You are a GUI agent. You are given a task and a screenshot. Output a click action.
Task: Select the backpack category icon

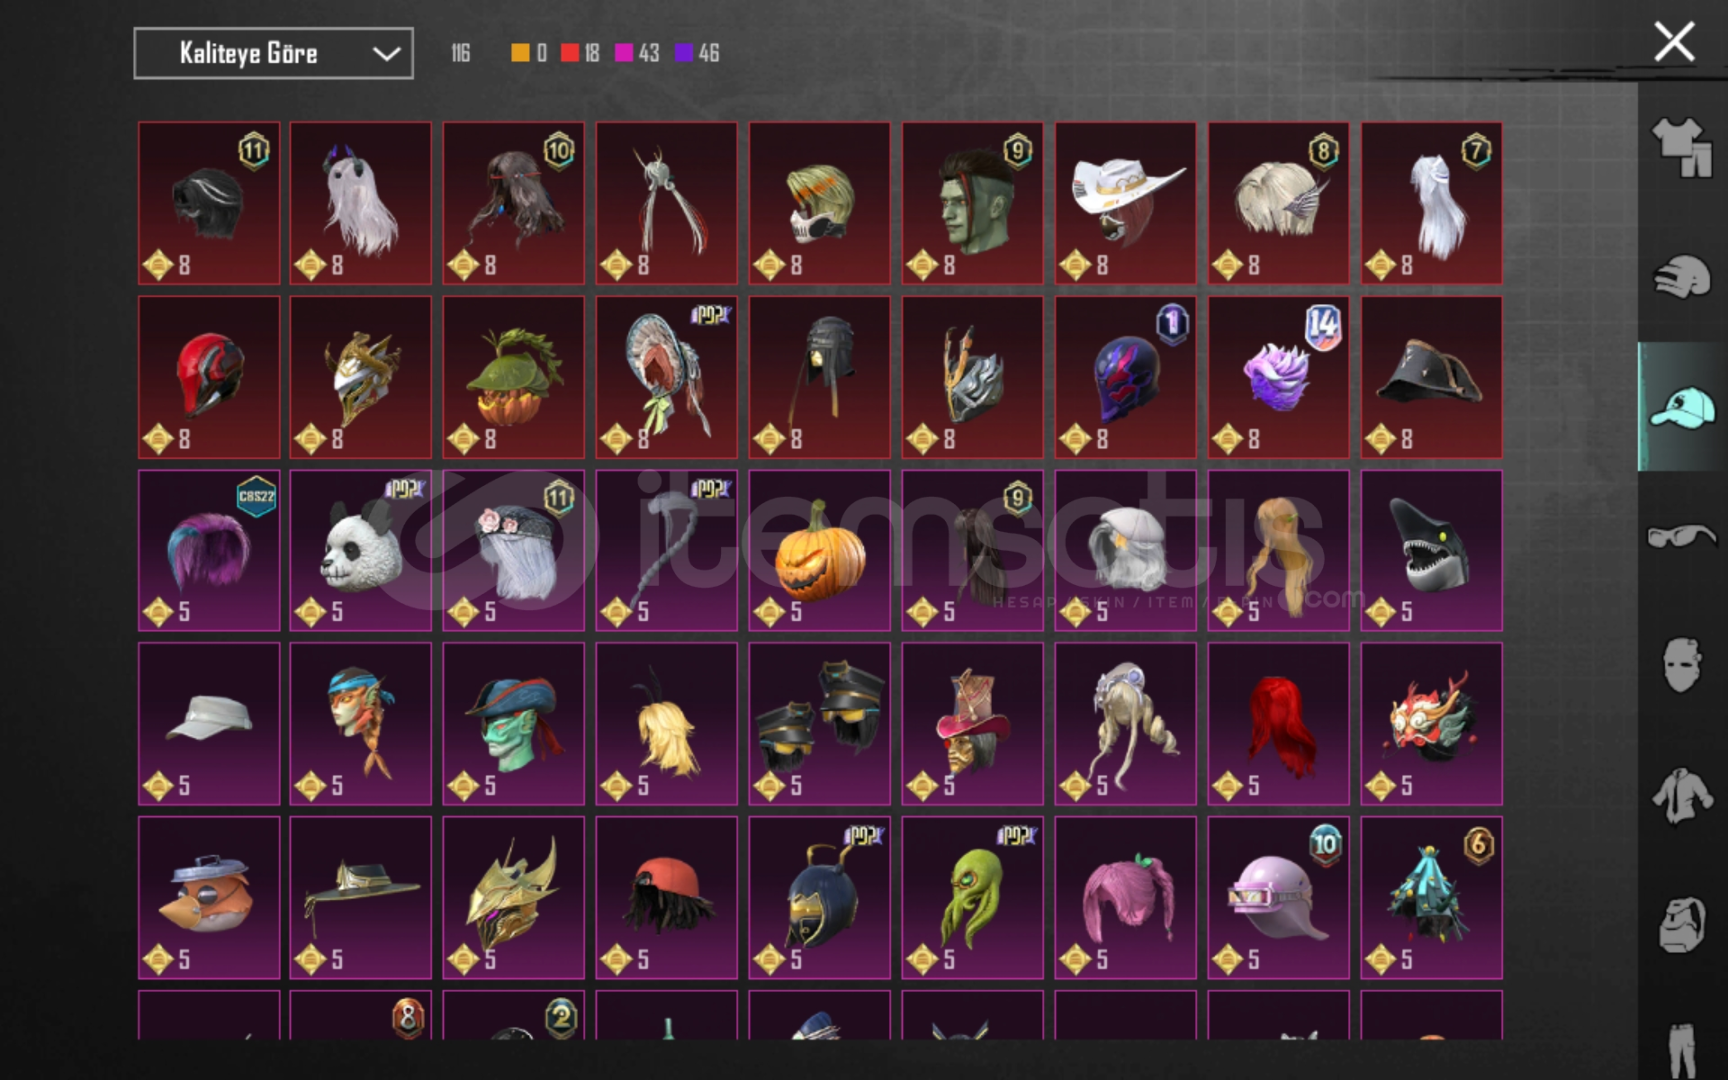pyautogui.click(x=1682, y=924)
